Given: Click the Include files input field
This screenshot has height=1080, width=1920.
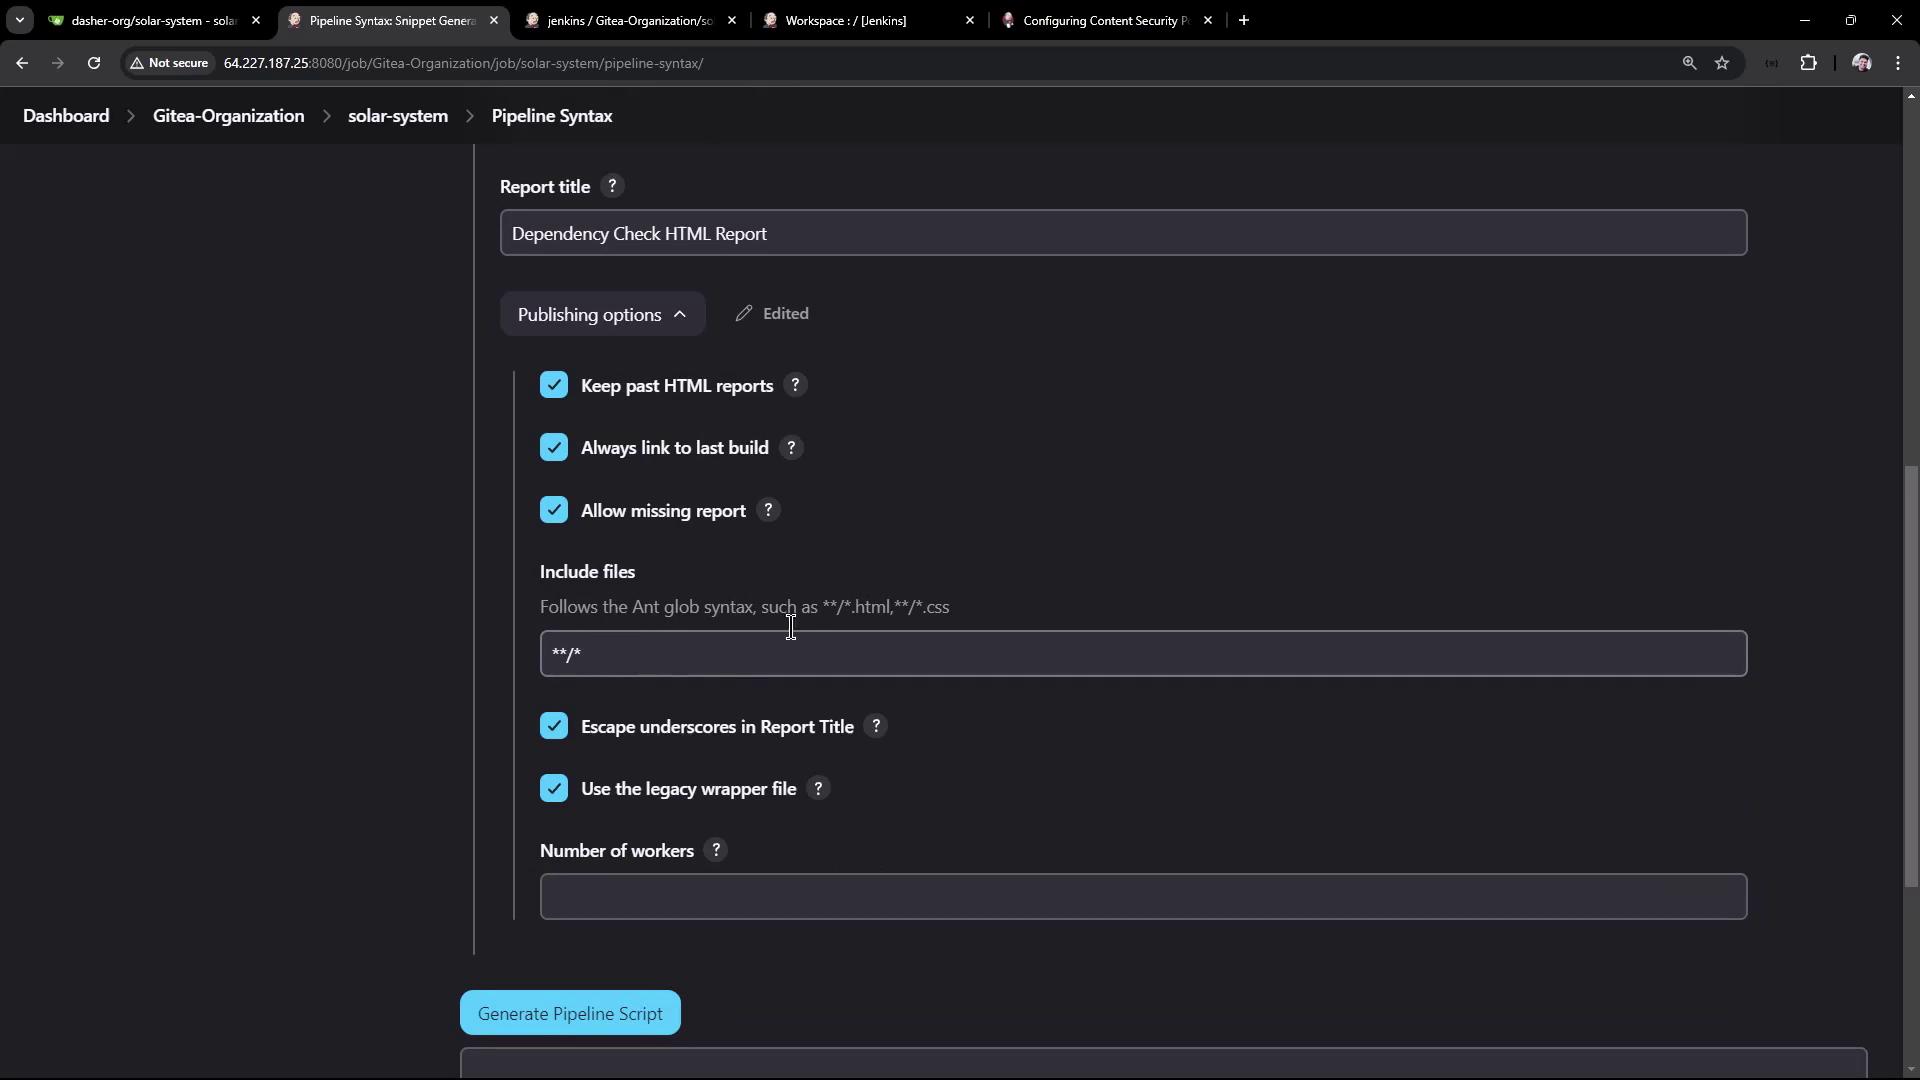Looking at the screenshot, I should coord(1143,654).
